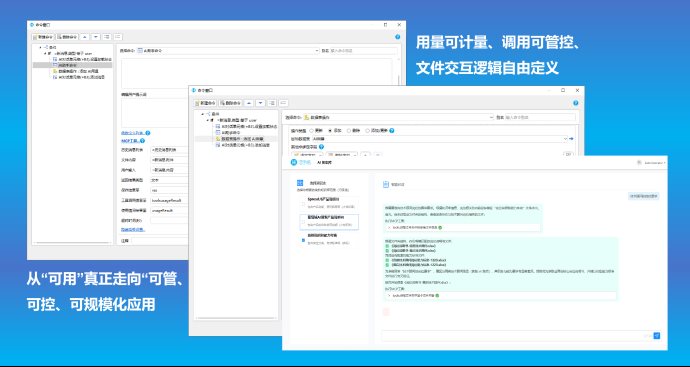This screenshot has width=690, height=367.
Task: Collapse root condition node in rearmost window tree
Action: pos(40,47)
